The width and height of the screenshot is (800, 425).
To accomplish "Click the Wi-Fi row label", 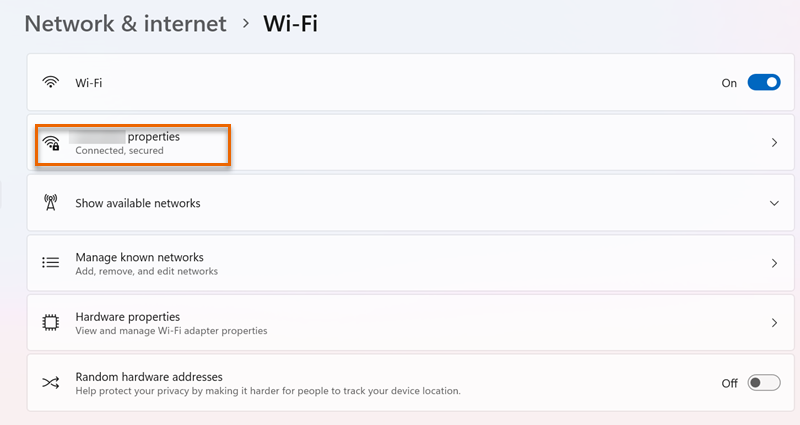I will point(89,83).
